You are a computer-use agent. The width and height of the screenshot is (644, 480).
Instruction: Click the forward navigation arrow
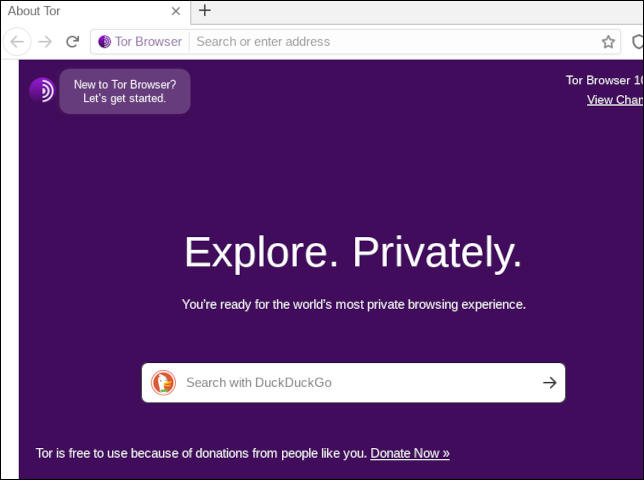pos(45,41)
